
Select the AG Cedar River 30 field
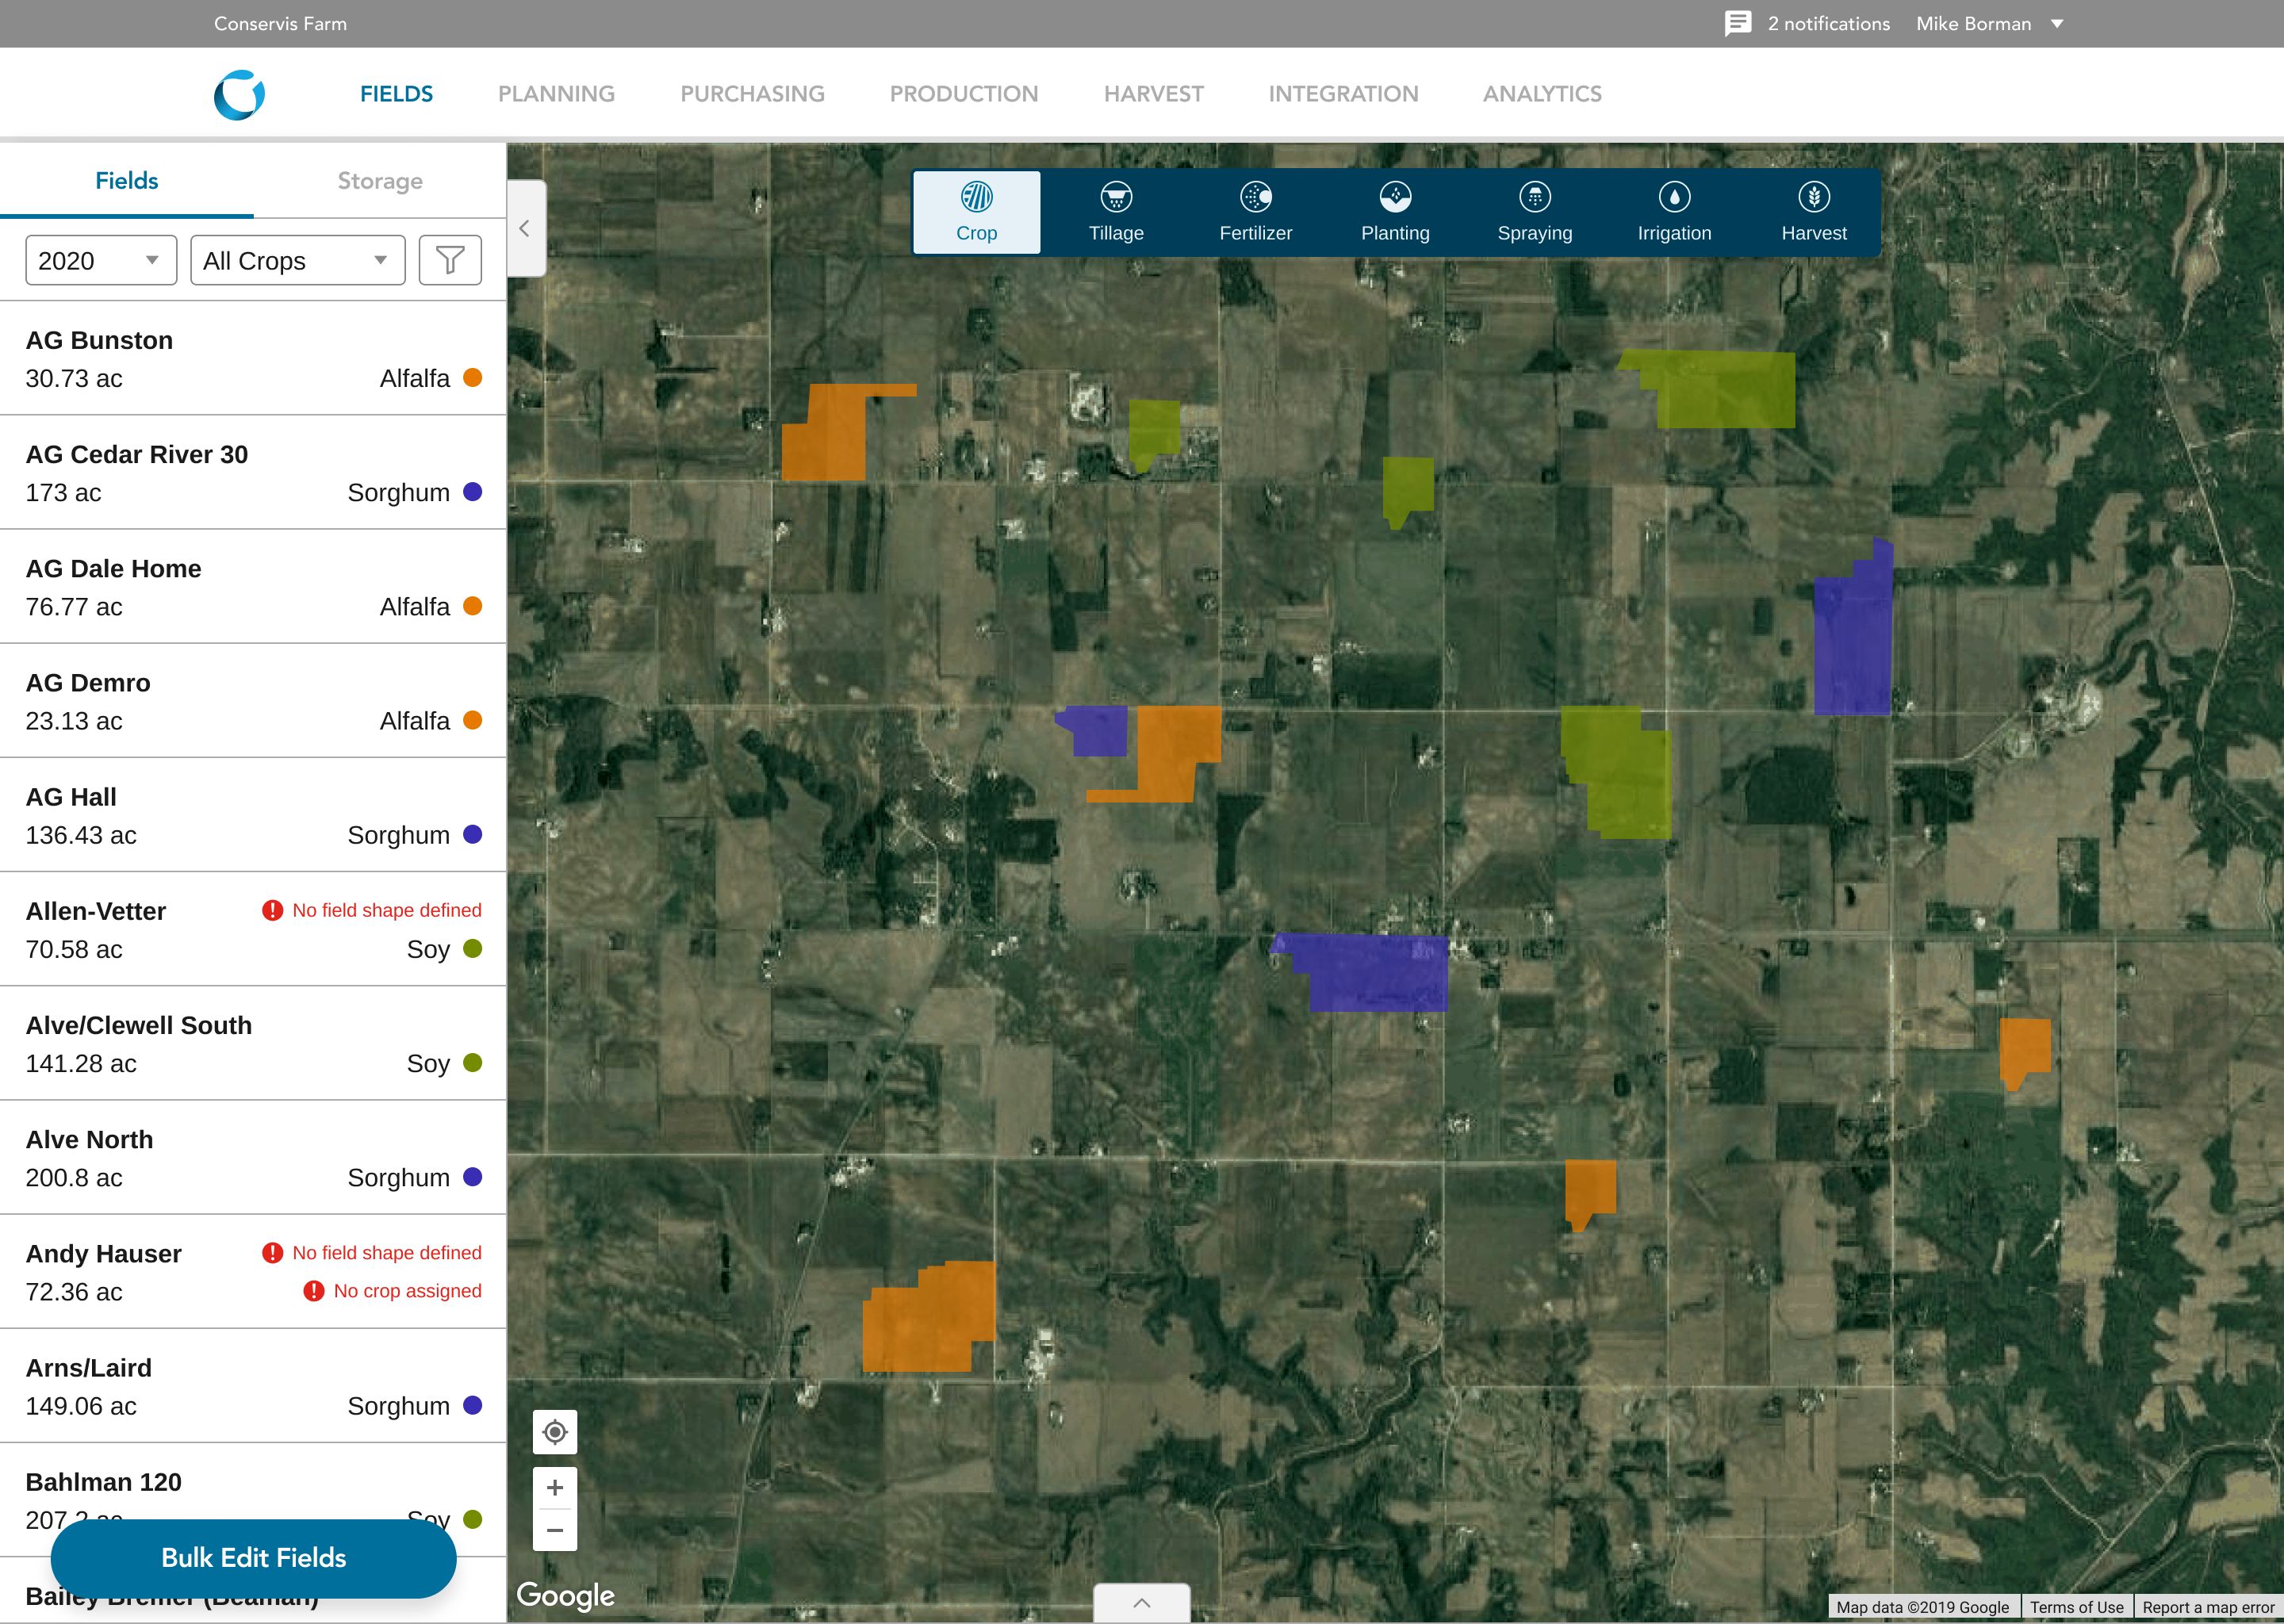(253, 473)
